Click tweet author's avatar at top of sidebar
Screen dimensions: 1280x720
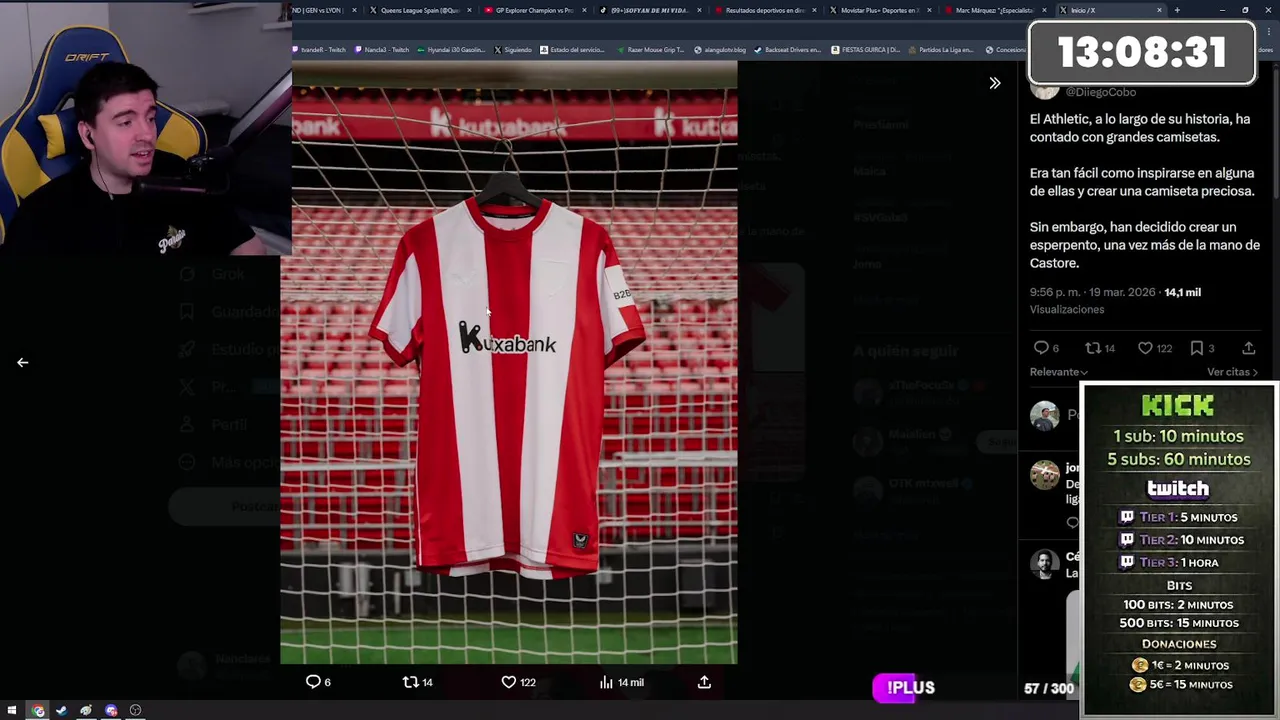(1044, 90)
